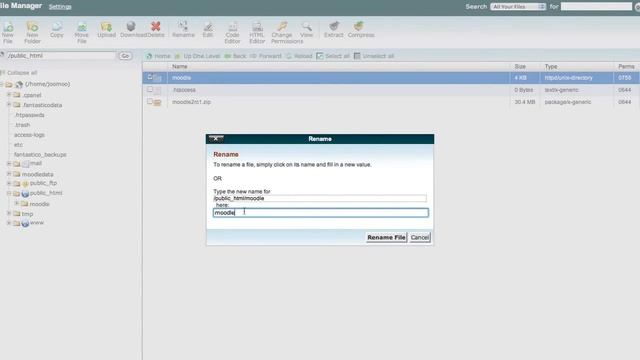640x360 pixels.
Task: Click the /public_html path input field
Action: click(x=60, y=56)
